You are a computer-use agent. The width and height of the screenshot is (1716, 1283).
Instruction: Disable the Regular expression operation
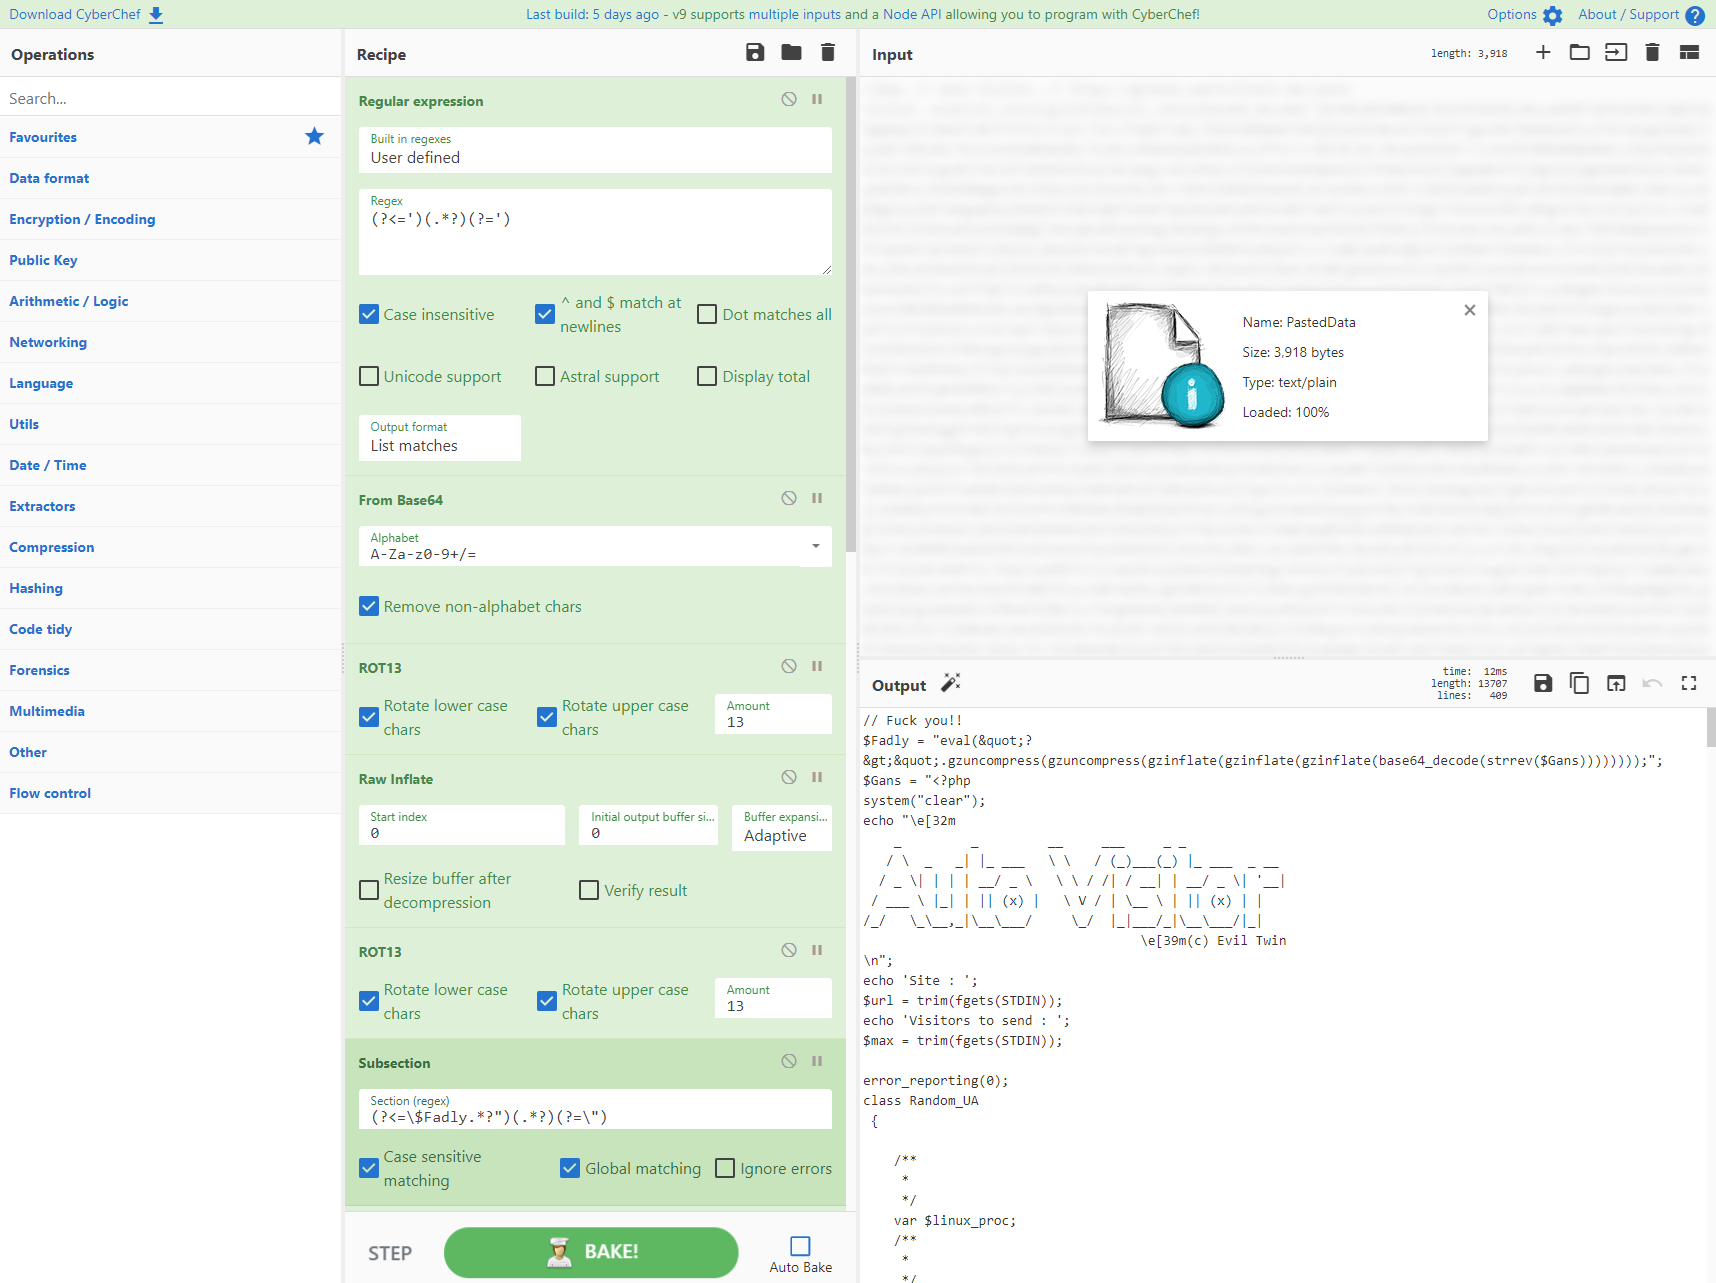pos(789,99)
